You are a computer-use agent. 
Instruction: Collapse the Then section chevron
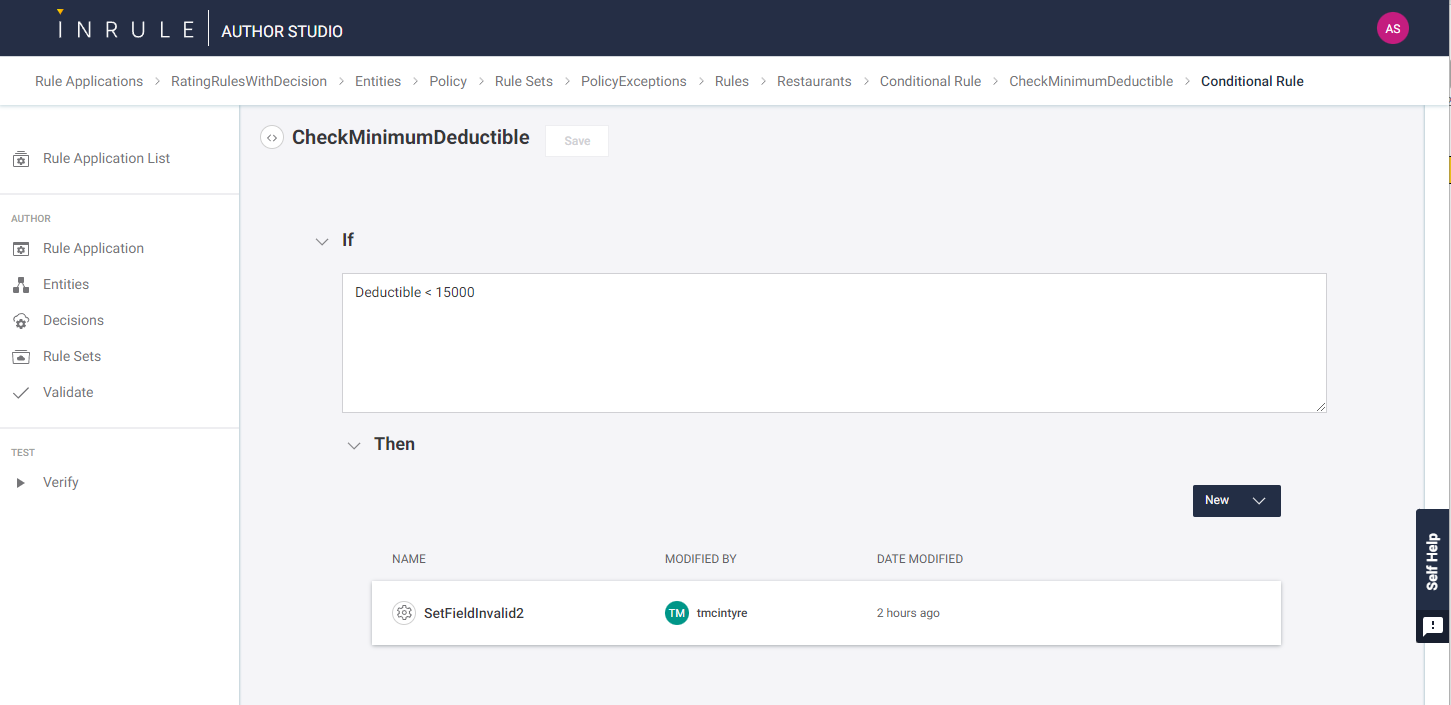click(353, 445)
